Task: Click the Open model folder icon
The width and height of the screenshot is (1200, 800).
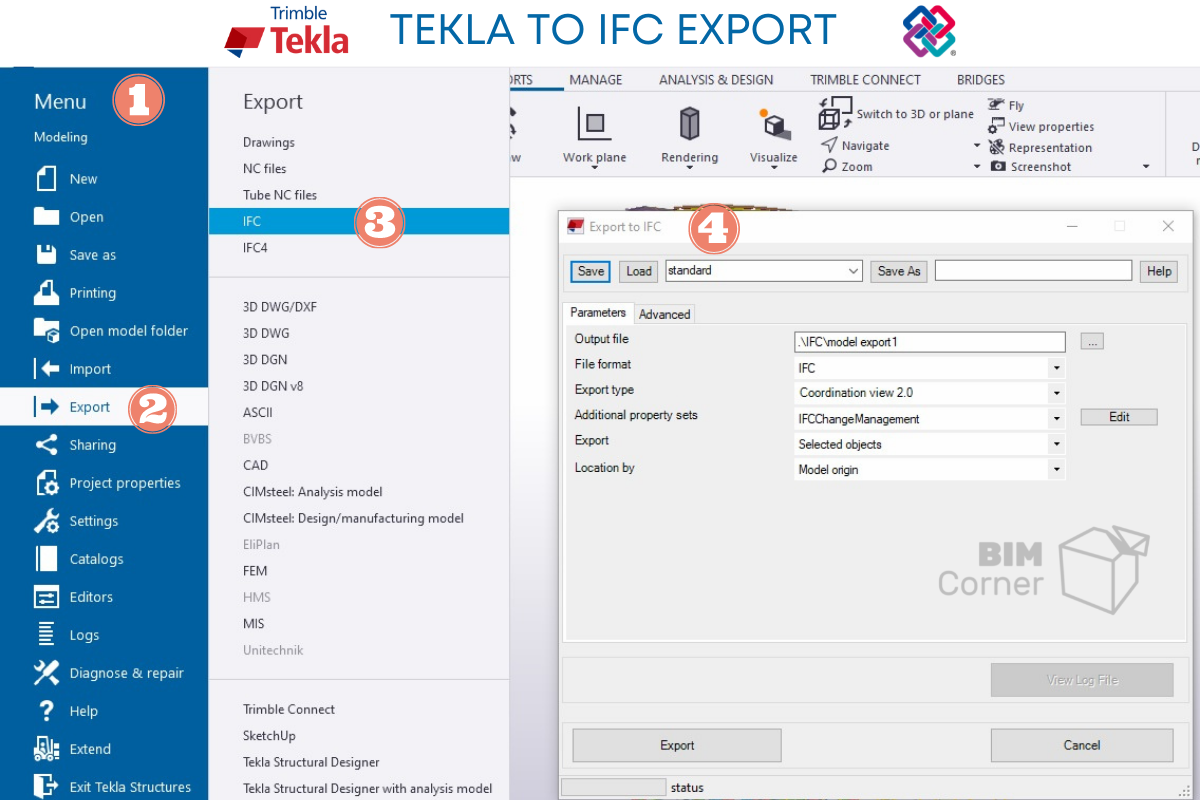Action: (x=46, y=330)
